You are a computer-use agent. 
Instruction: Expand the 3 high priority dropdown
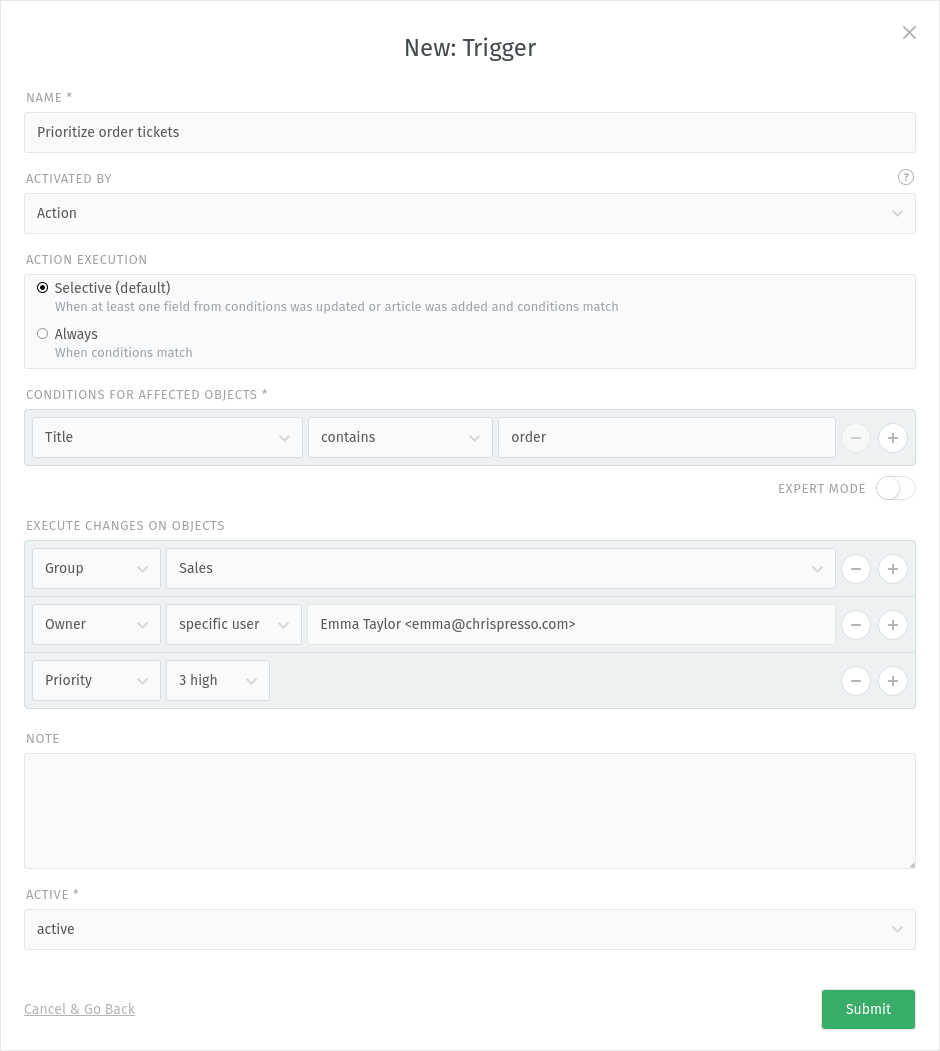[x=218, y=680]
